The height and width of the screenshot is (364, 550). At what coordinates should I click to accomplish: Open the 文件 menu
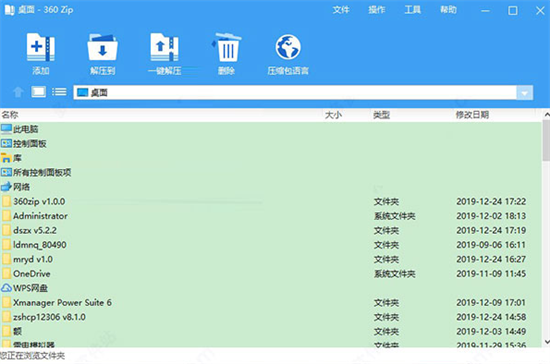coord(341,10)
